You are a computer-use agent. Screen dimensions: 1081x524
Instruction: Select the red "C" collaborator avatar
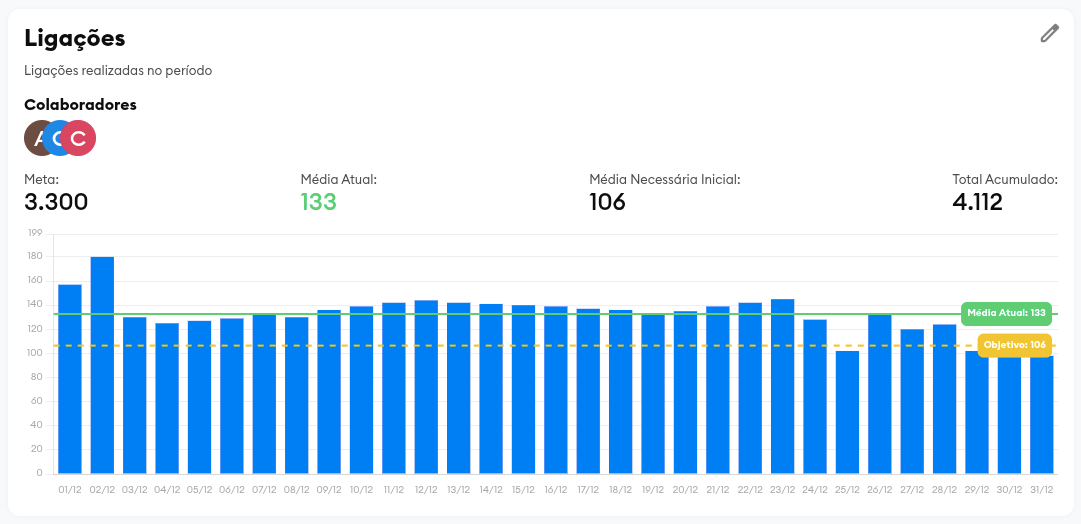tap(78, 138)
